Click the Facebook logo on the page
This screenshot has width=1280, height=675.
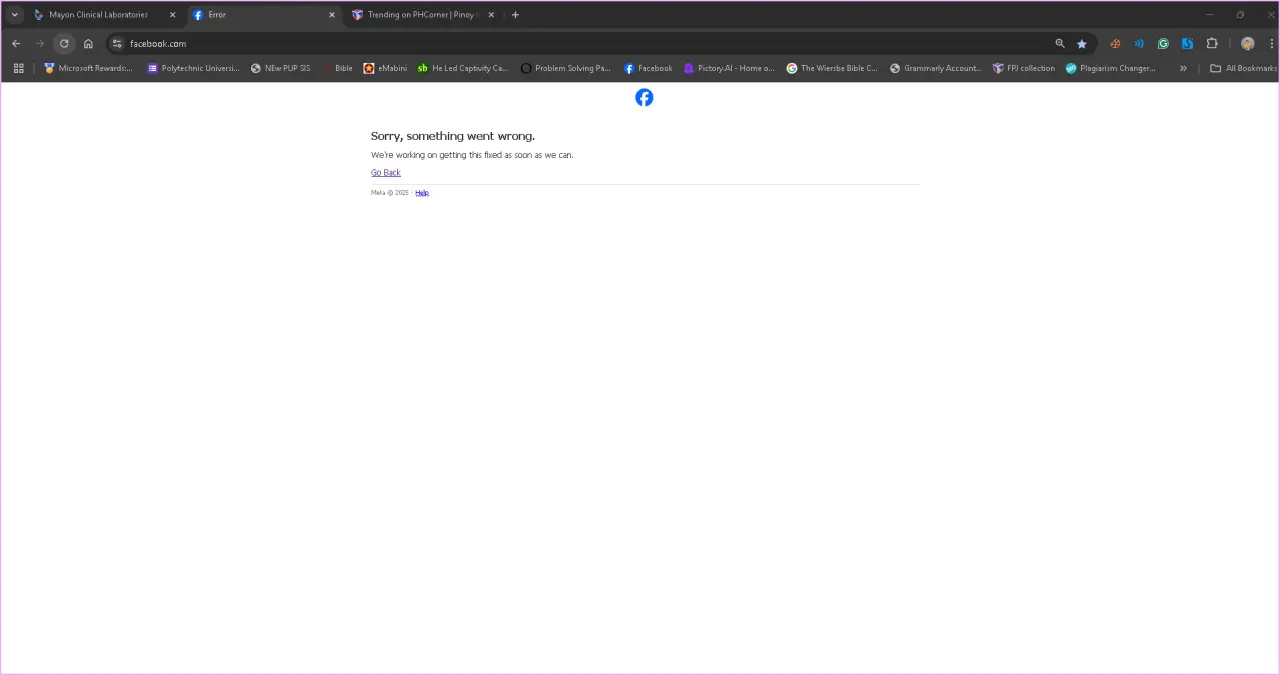click(x=644, y=97)
